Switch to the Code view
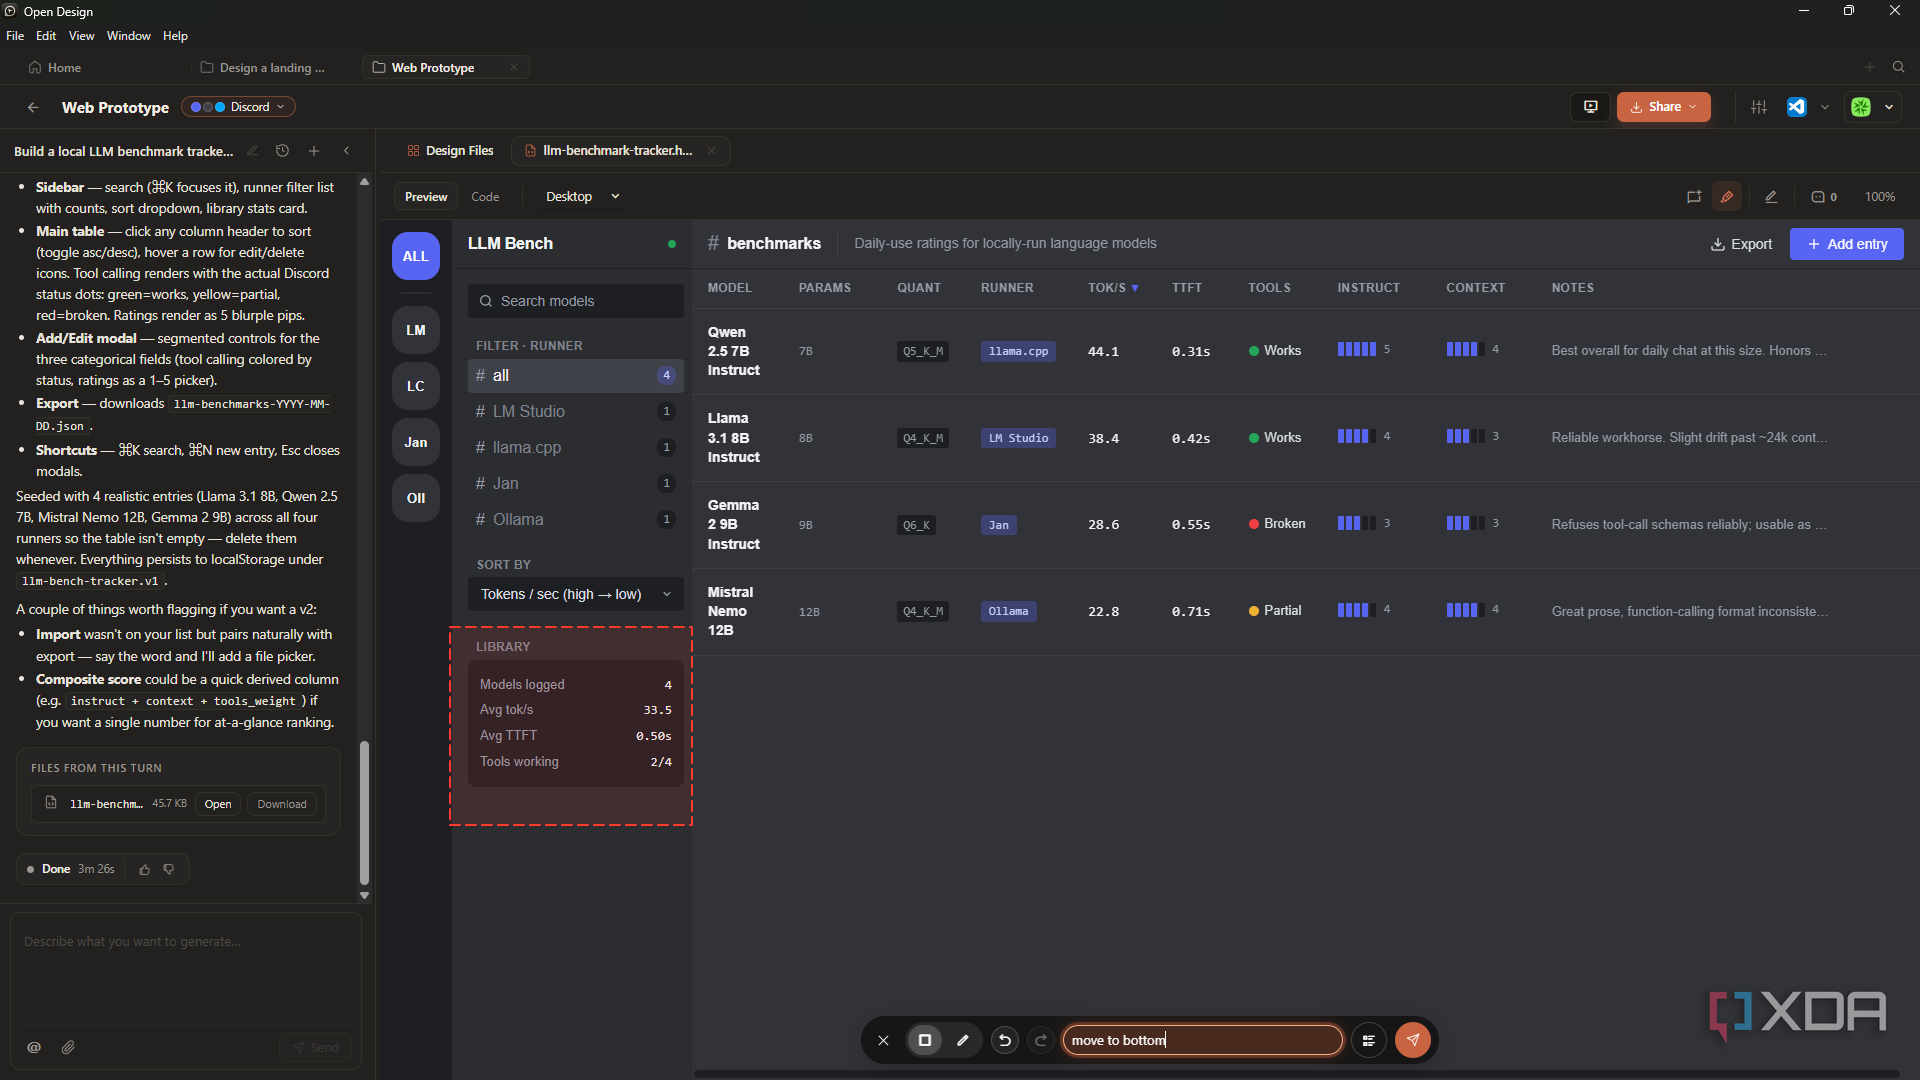Viewport: 1920px width, 1080px height. tap(485, 197)
